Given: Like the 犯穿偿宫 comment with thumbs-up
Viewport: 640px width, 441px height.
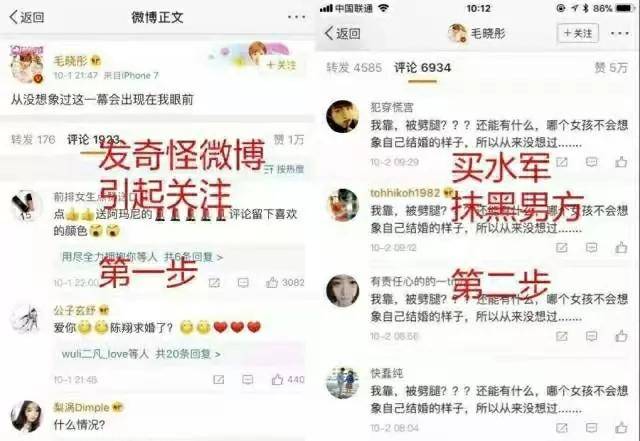Looking at the screenshot, I should pyautogui.click(x=621, y=162).
